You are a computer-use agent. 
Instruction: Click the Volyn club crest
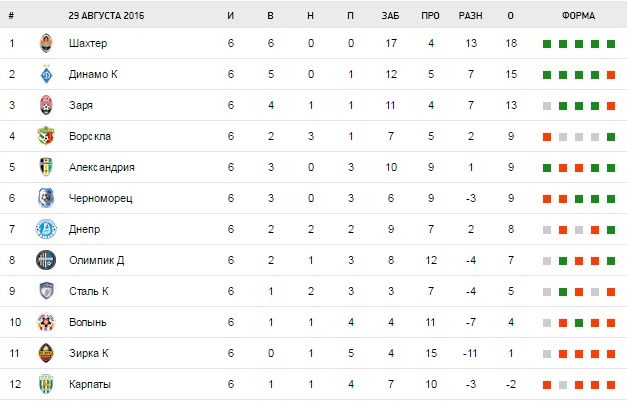coord(45,322)
